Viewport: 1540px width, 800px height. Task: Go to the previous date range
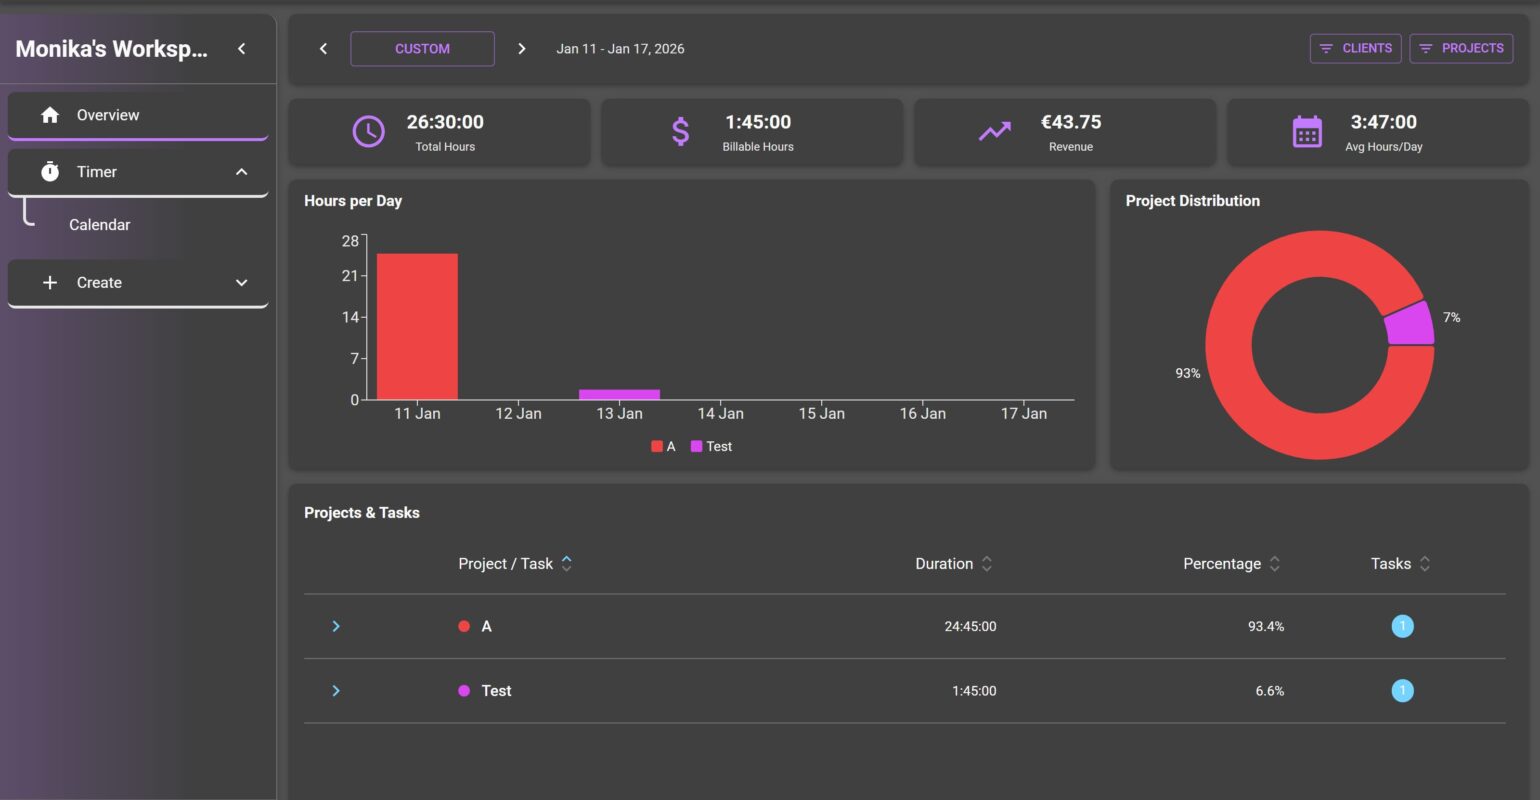point(323,49)
